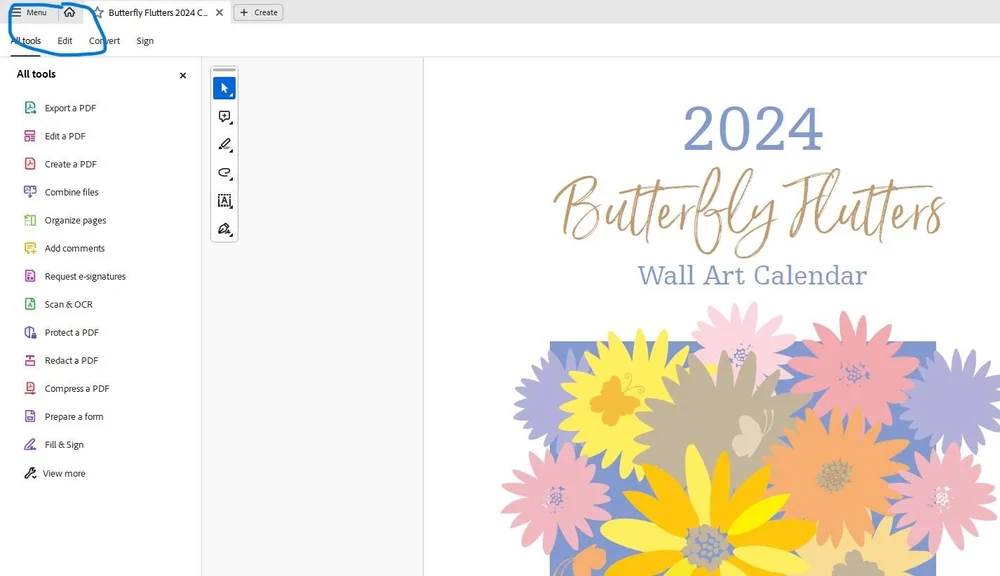Star the Butterfly Flutters document tab
Viewport: 1000px width, 576px height.
click(98, 12)
